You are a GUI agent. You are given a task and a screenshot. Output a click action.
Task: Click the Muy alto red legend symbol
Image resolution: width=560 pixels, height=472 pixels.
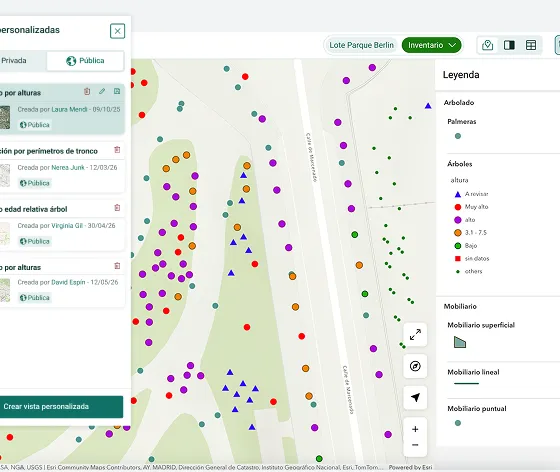458,207
